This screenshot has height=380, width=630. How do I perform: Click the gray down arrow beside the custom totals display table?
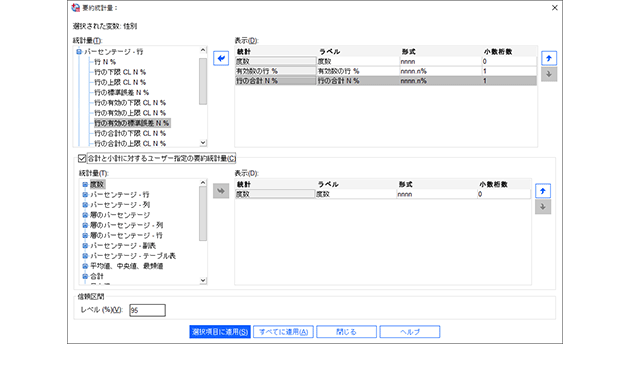click(x=543, y=207)
